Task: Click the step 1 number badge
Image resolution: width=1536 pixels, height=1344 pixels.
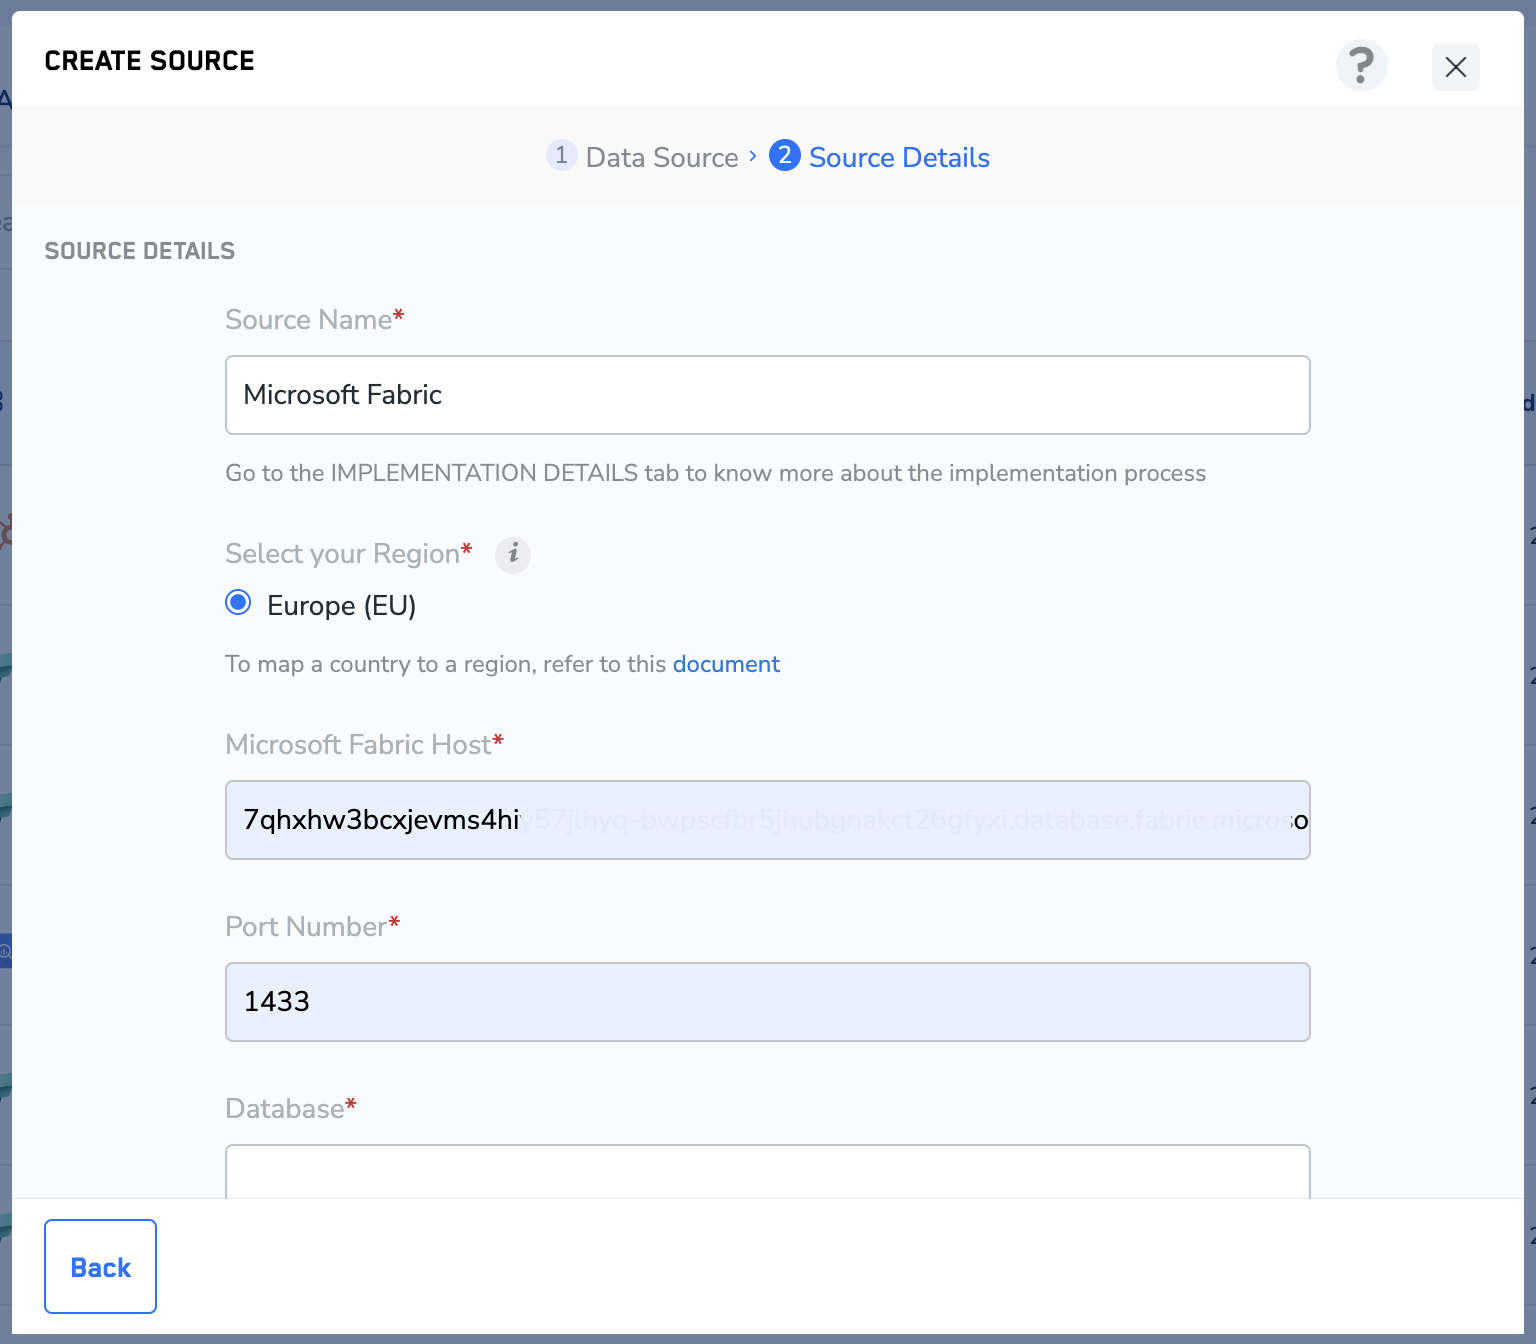Action: click(x=561, y=155)
